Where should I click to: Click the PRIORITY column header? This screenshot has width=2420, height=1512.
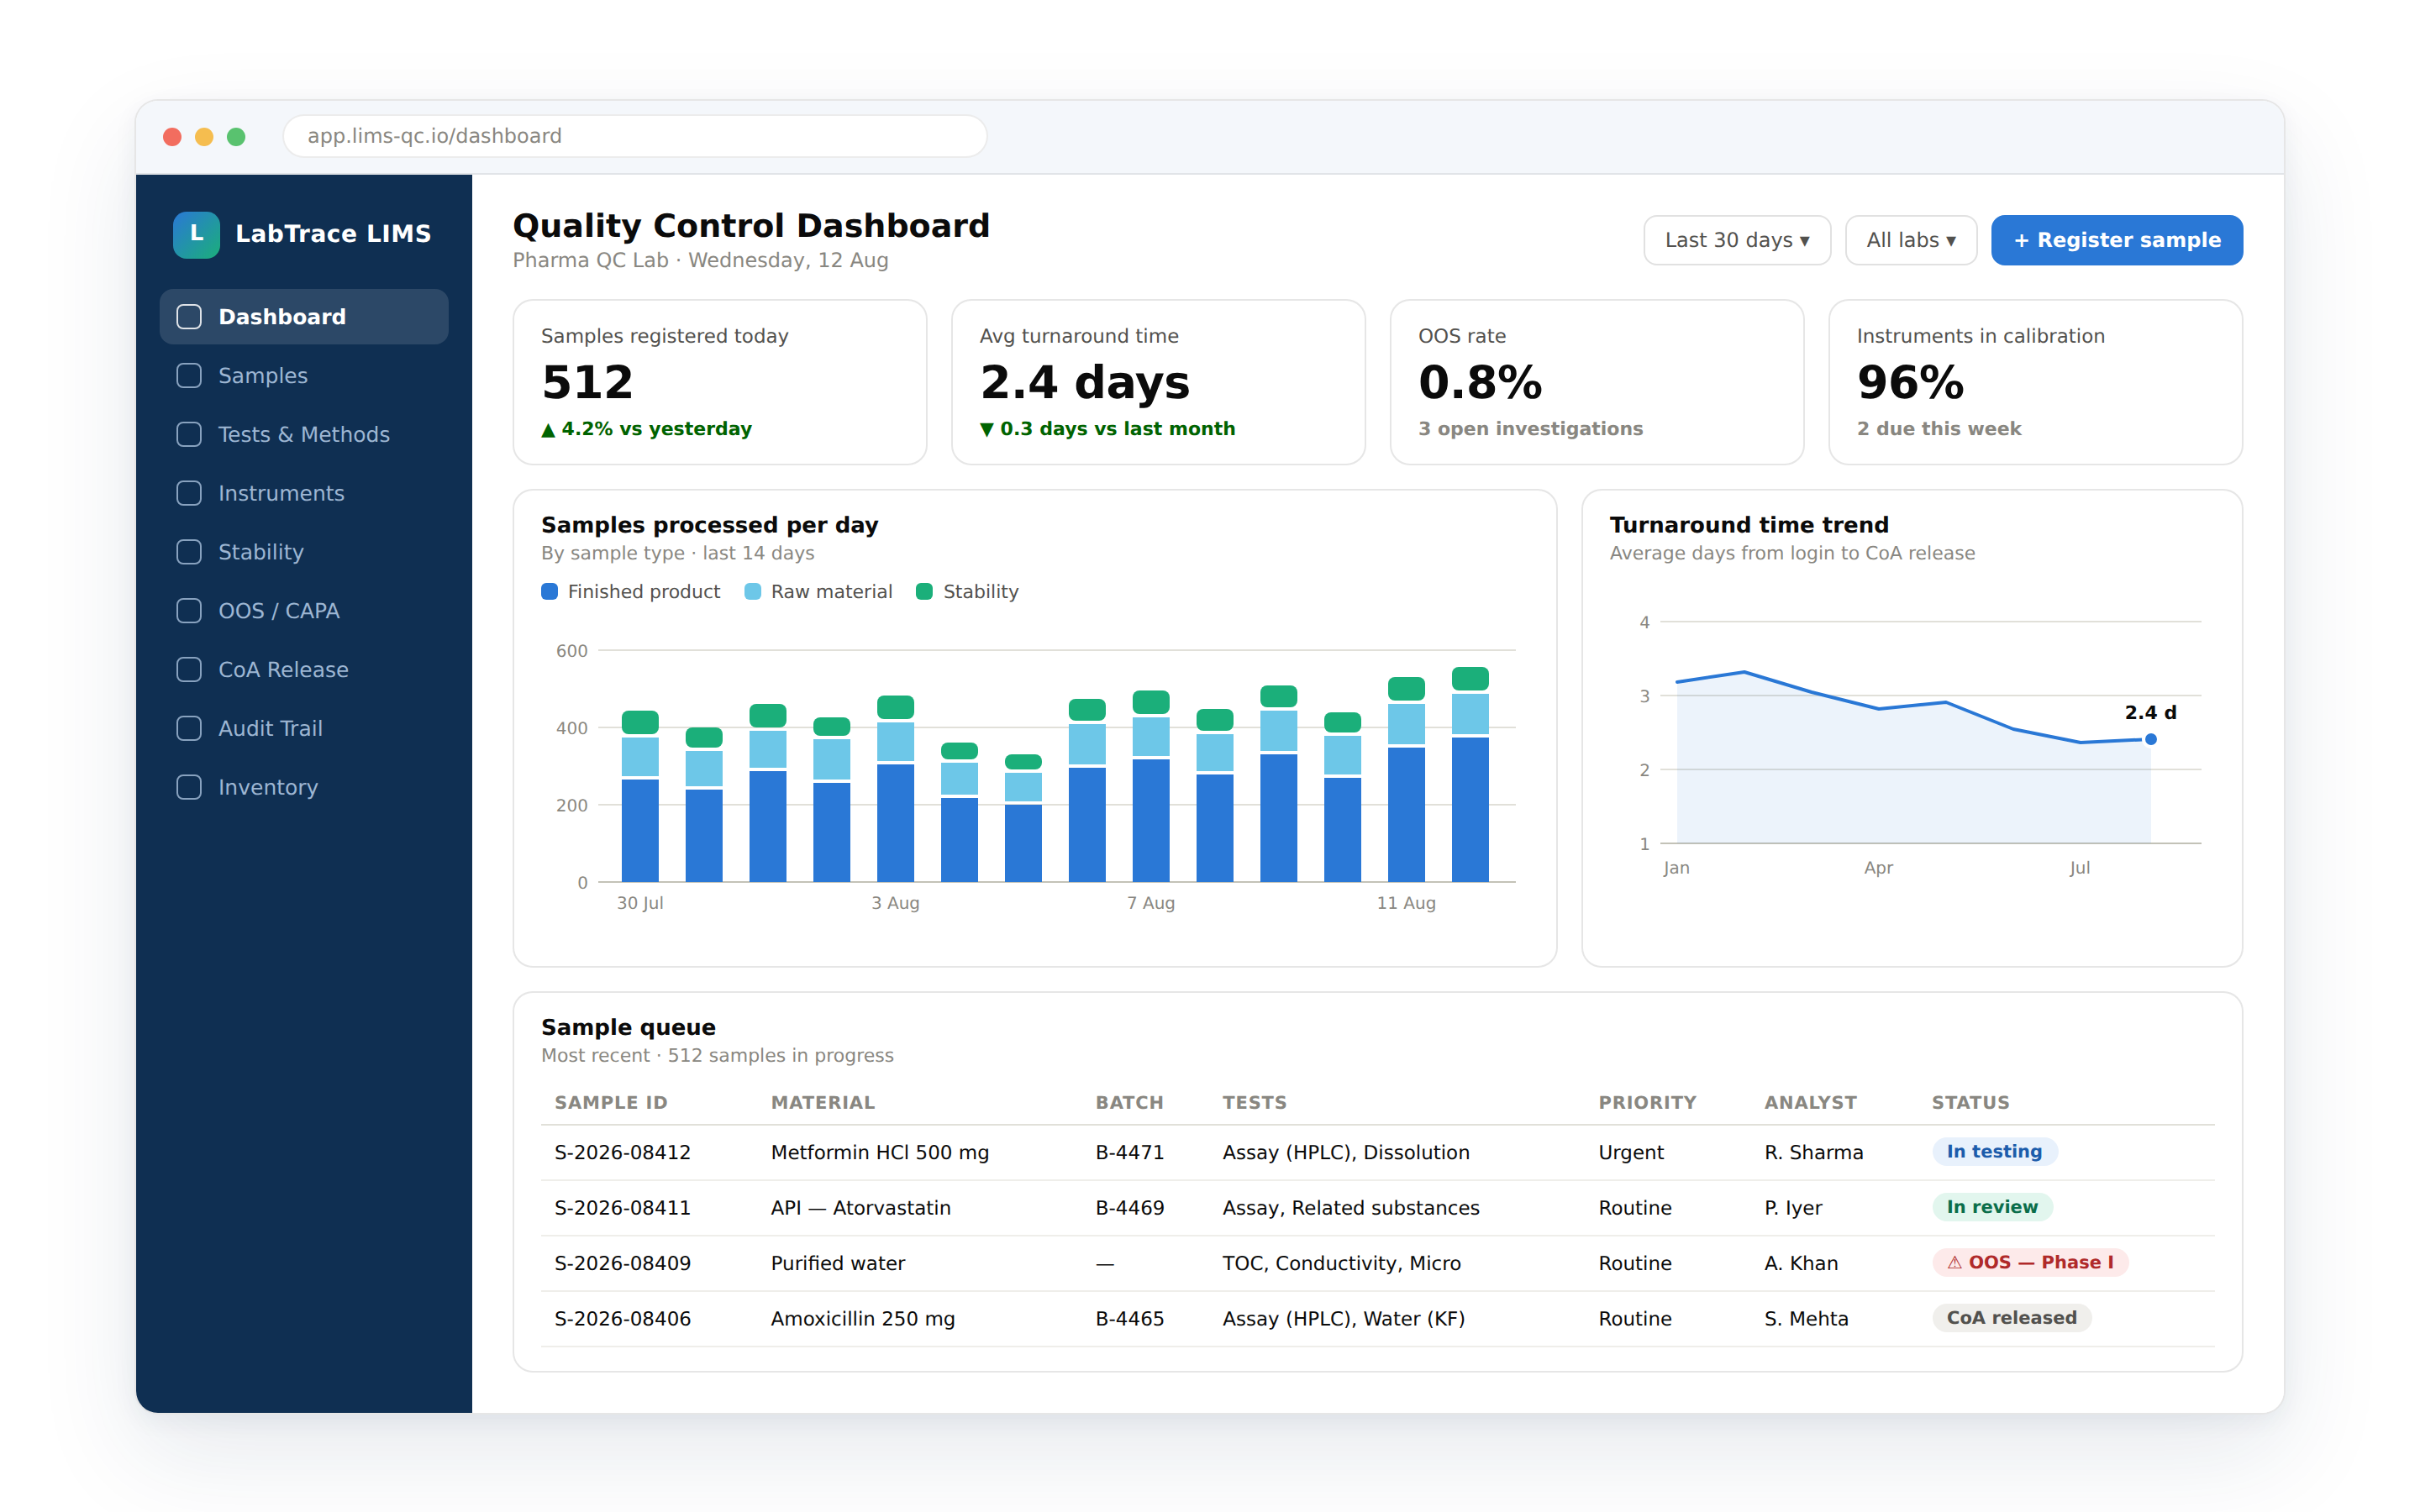pyautogui.click(x=1647, y=1103)
